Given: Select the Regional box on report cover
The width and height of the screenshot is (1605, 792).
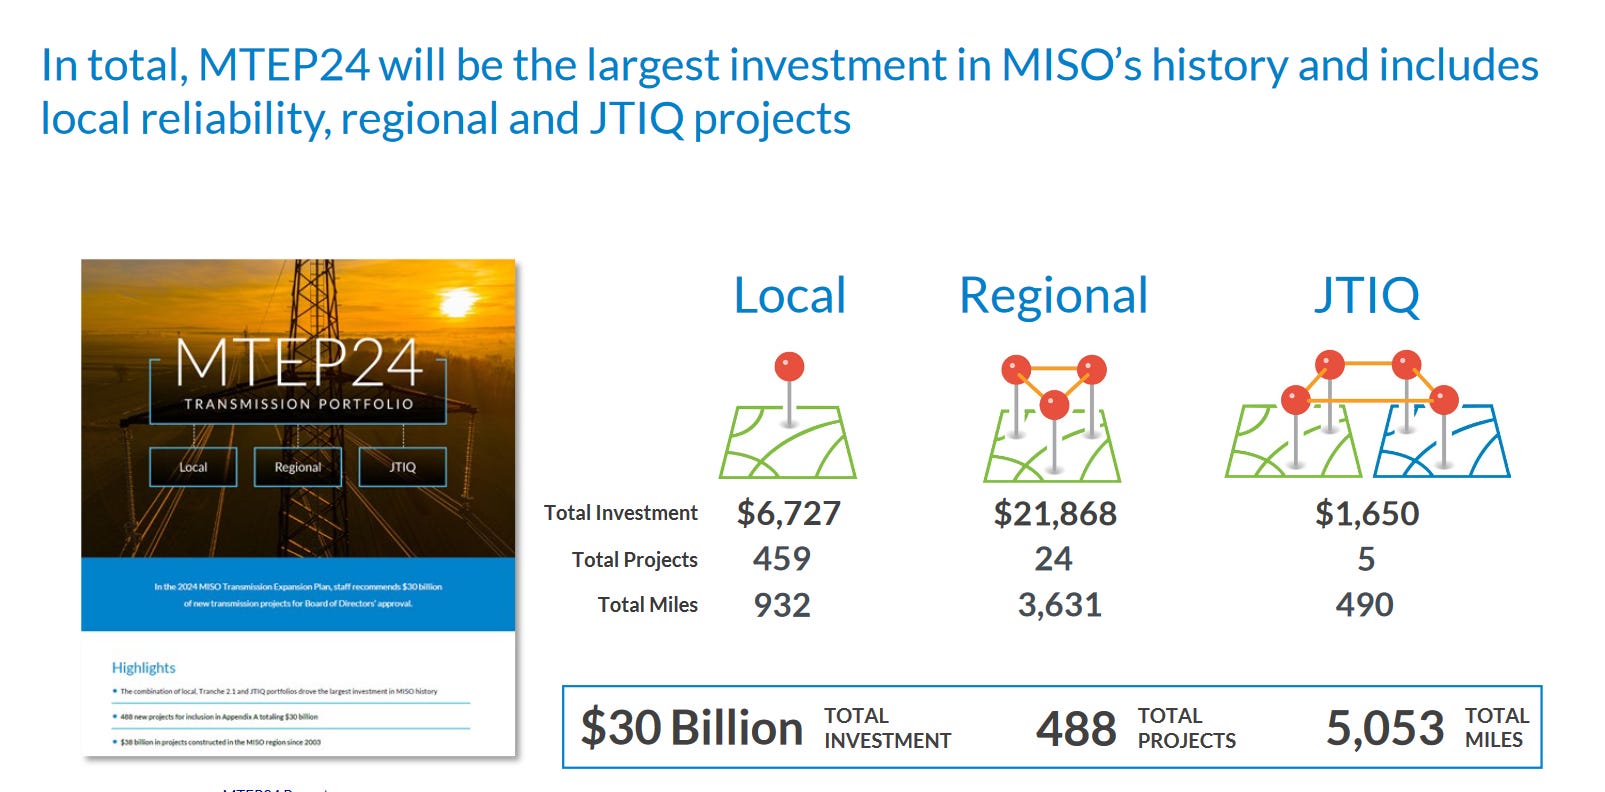Looking at the screenshot, I should 298,467.
